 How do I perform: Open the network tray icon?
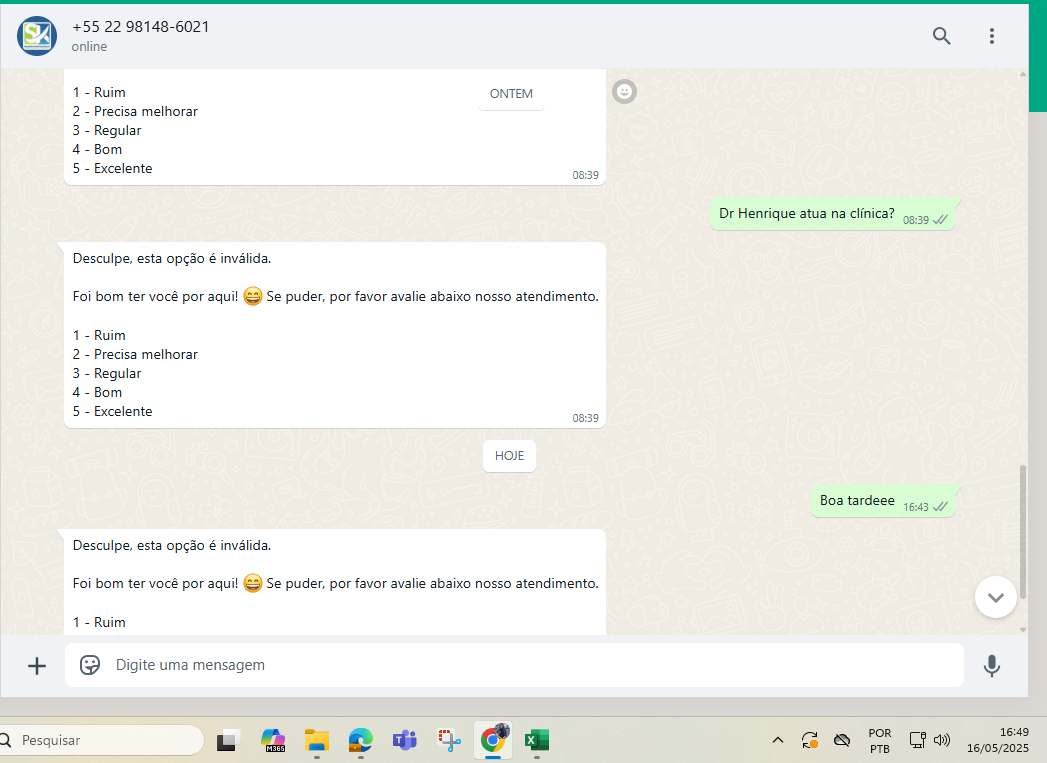(x=917, y=740)
